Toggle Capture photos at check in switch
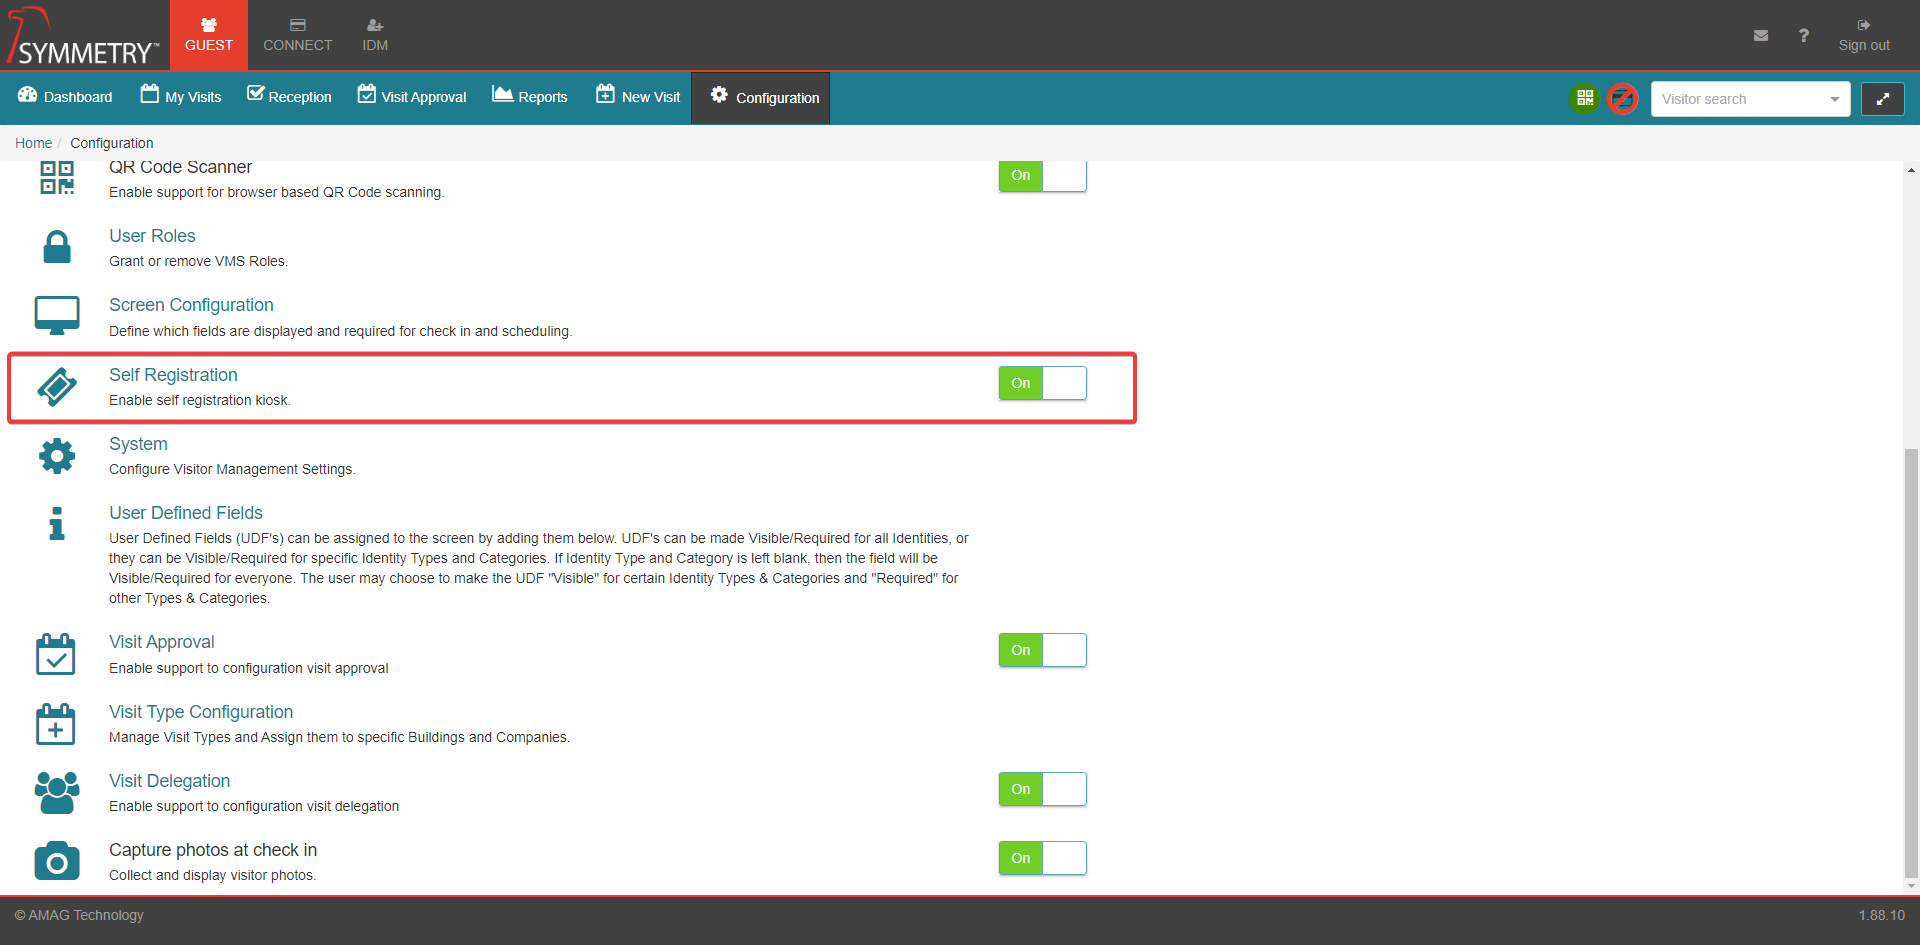The height and width of the screenshot is (945, 1920). [1042, 858]
